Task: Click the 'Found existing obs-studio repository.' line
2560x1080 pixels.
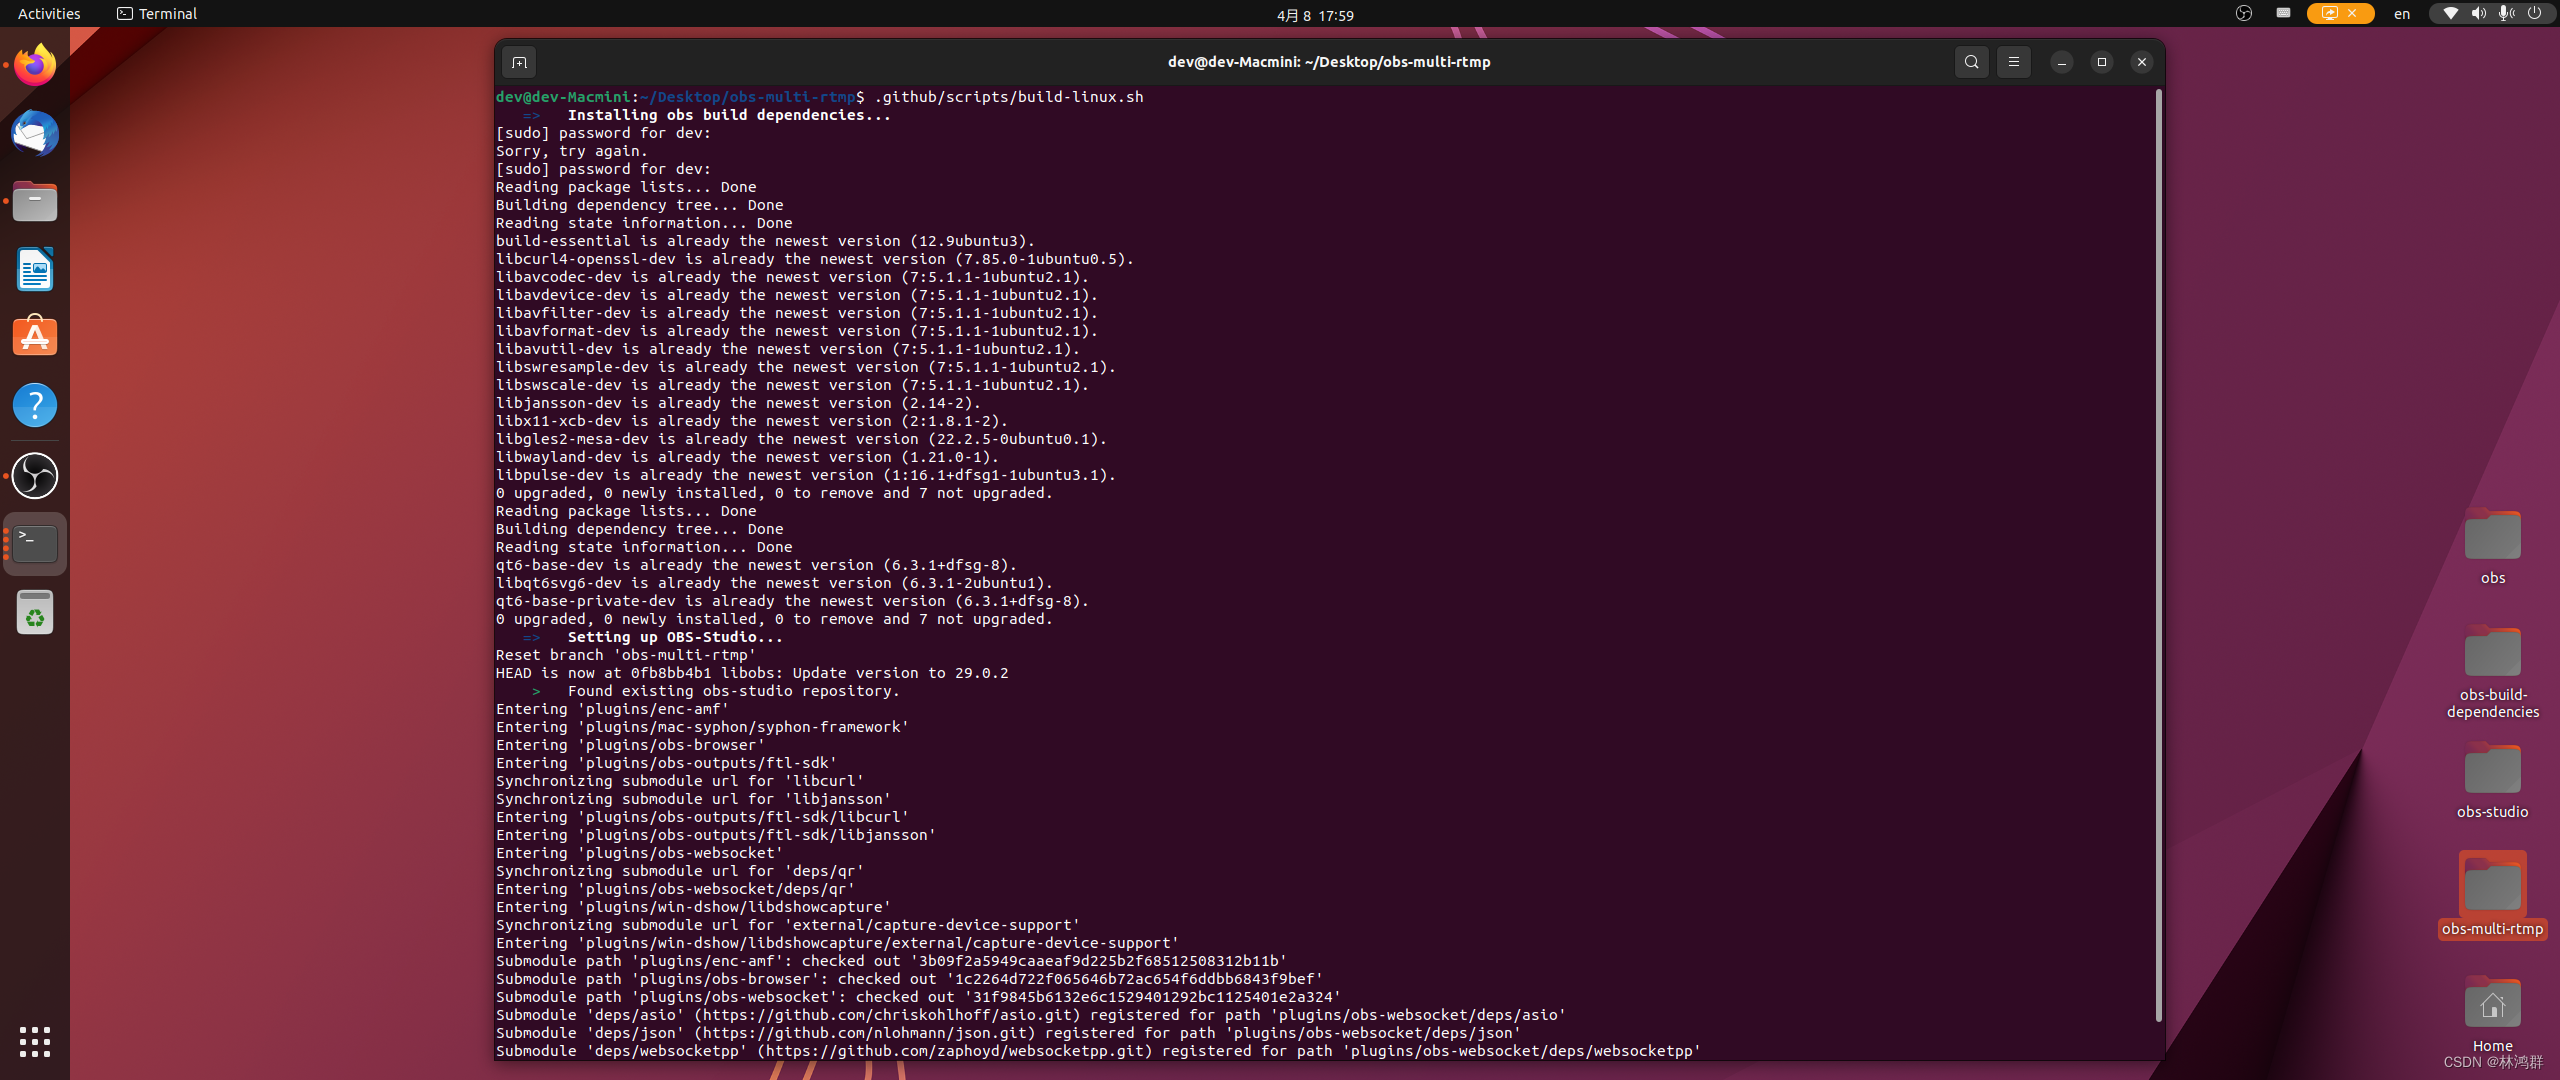Action: [x=733, y=691]
